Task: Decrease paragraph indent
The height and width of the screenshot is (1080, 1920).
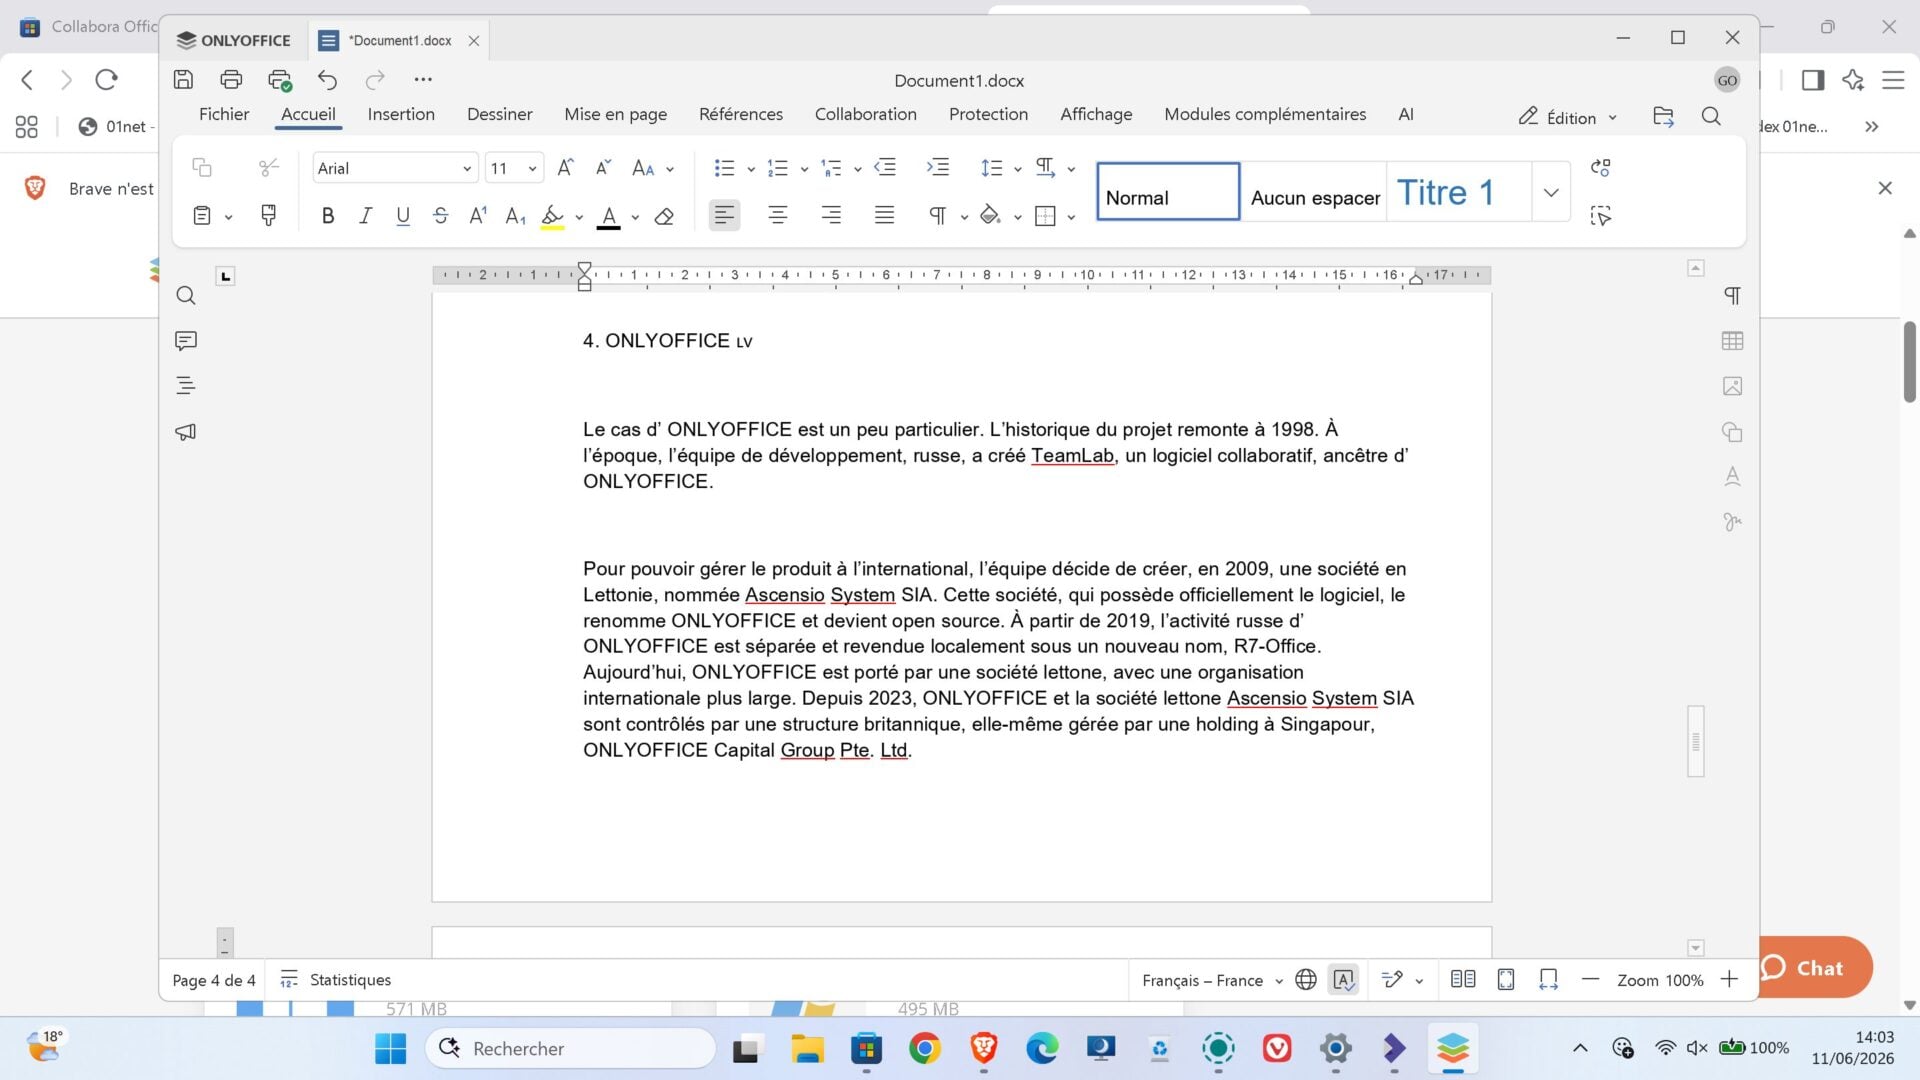Action: pyautogui.click(x=885, y=167)
